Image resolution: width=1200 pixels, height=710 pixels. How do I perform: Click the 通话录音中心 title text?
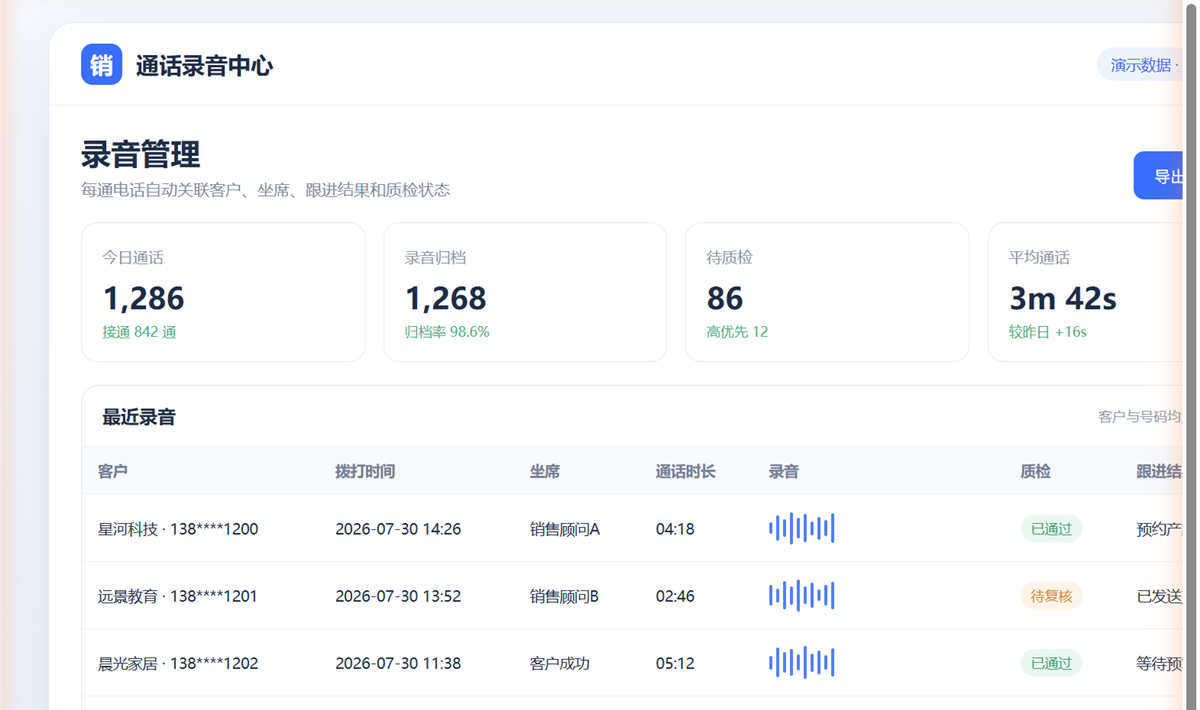point(204,66)
